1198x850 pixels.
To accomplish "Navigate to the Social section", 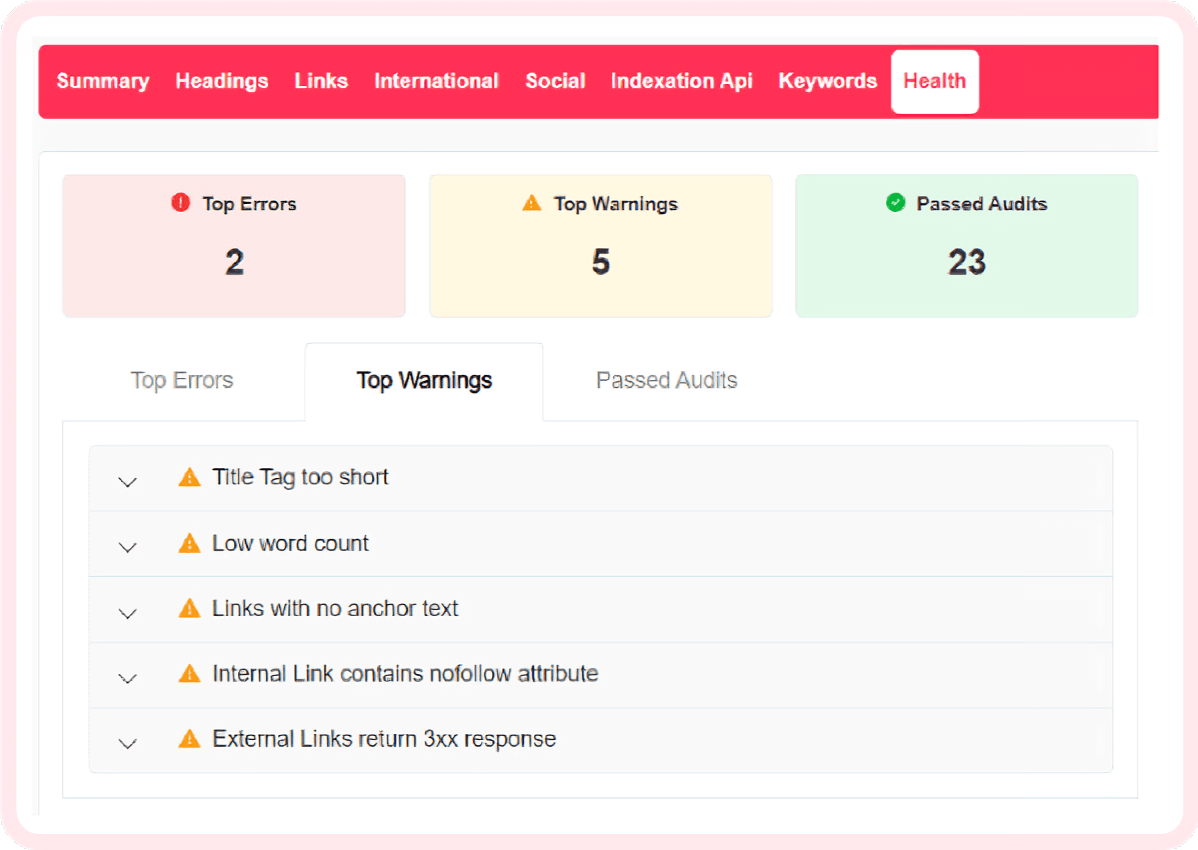I will pyautogui.click(x=555, y=81).
